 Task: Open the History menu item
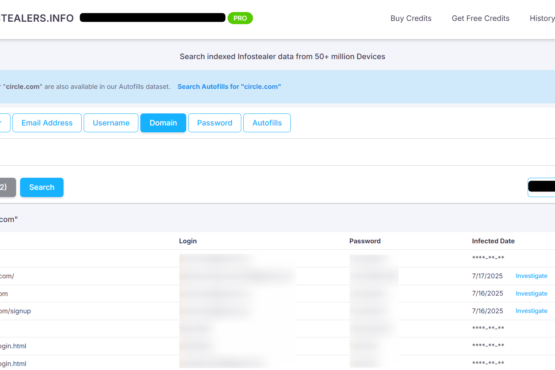pos(542,18)
